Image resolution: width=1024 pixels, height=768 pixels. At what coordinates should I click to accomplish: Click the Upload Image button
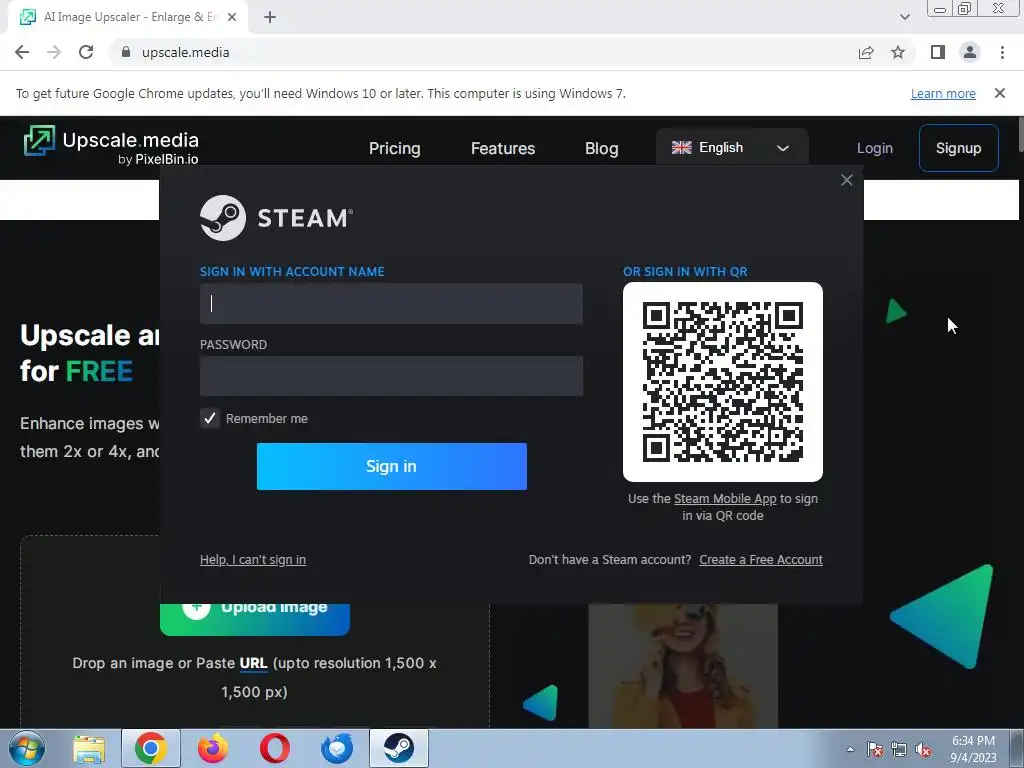[x=255, y=618]
